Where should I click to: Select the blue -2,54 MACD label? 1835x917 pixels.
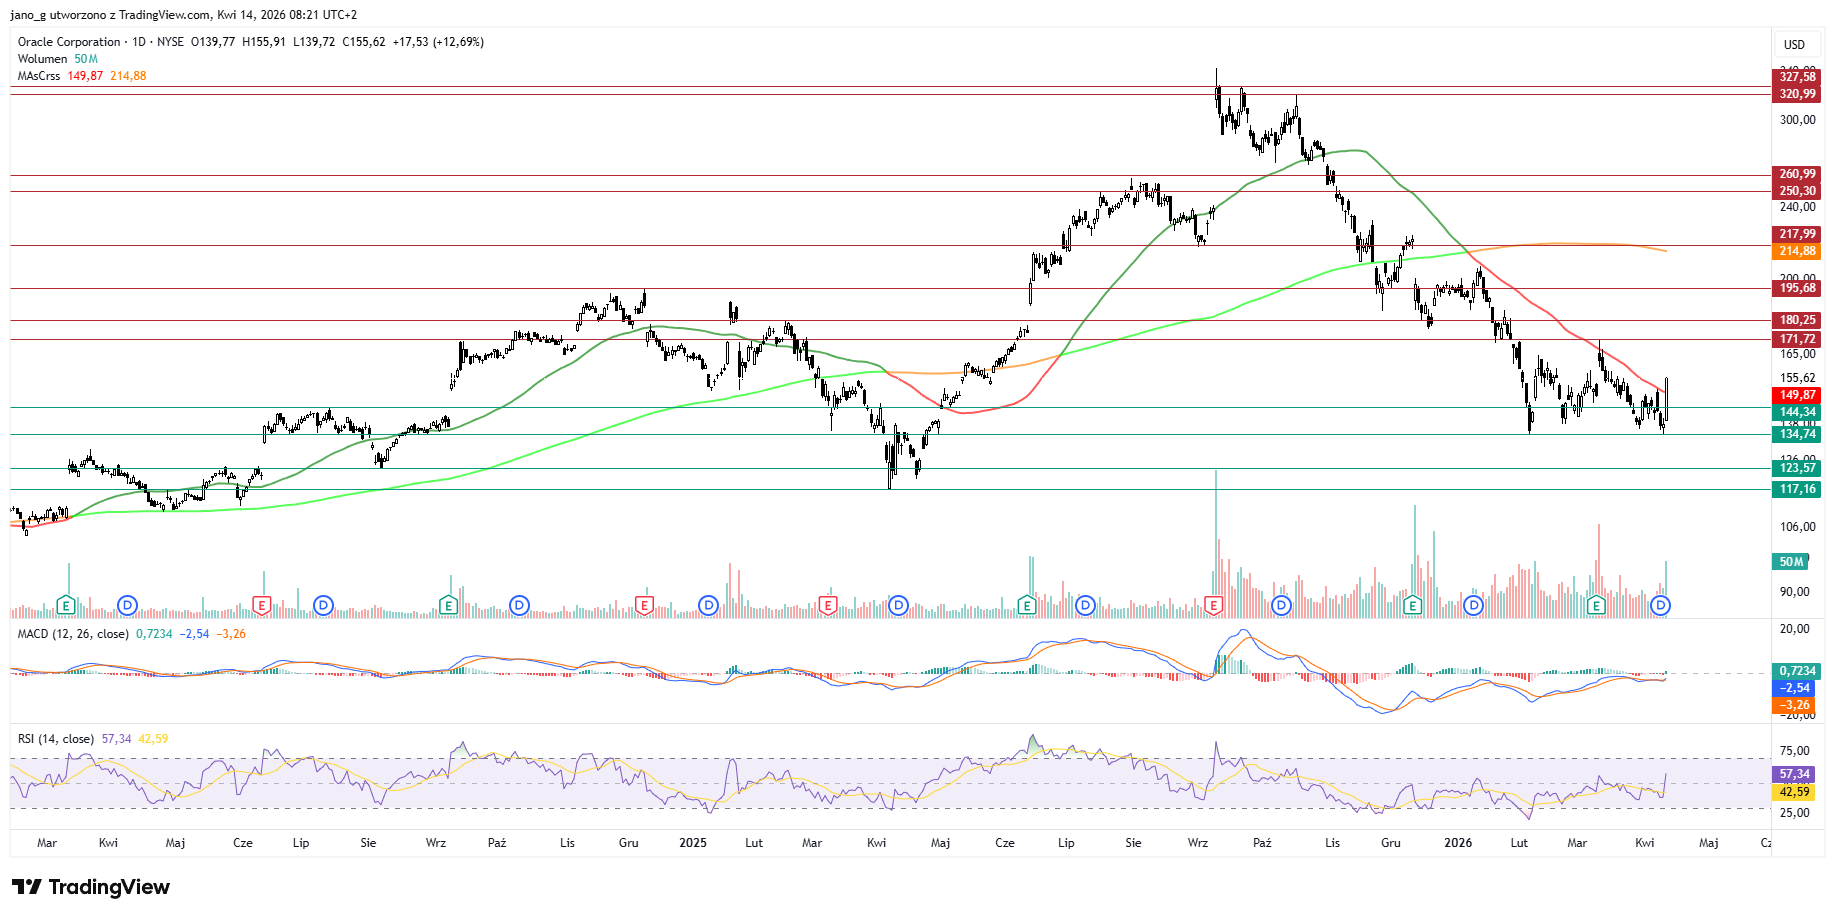click(x=1795, y=688)
